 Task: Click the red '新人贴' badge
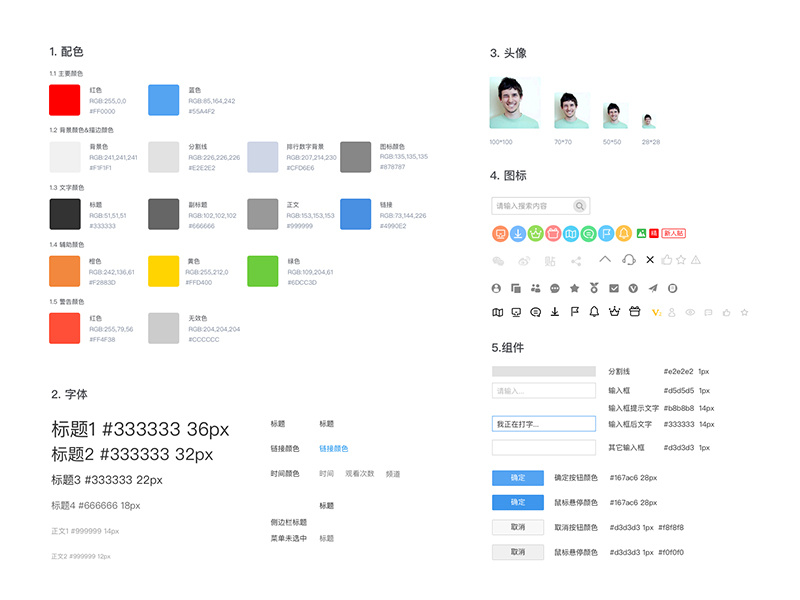point(673,234)
